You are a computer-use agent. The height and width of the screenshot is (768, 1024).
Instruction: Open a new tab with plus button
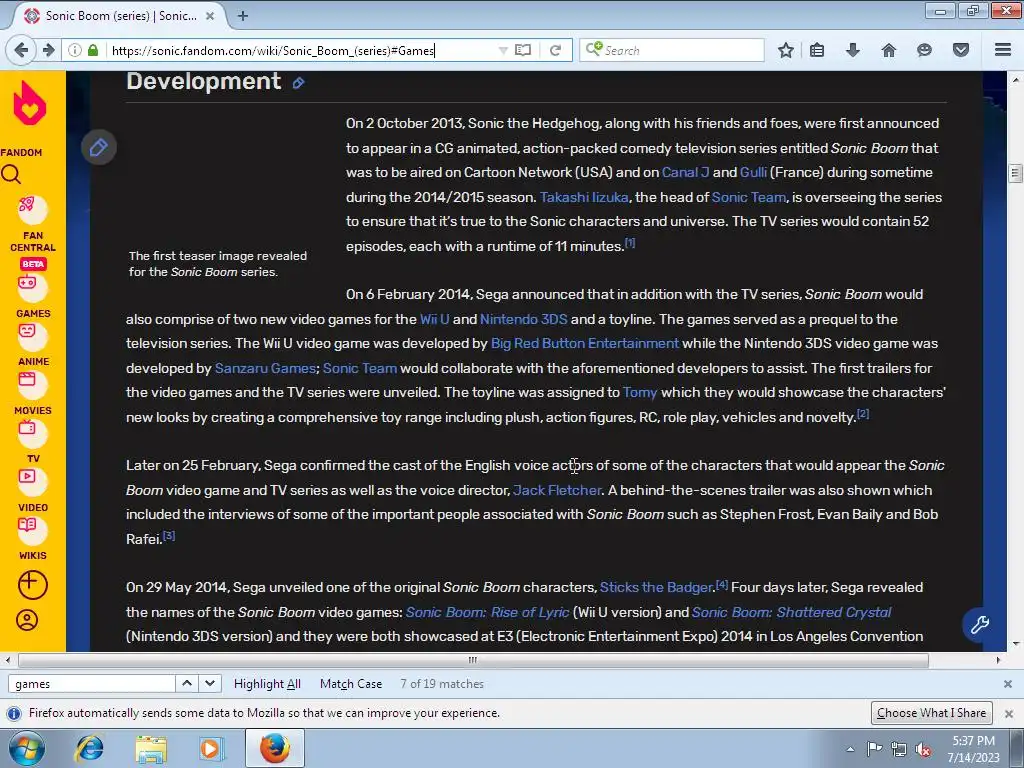(243, 16)
